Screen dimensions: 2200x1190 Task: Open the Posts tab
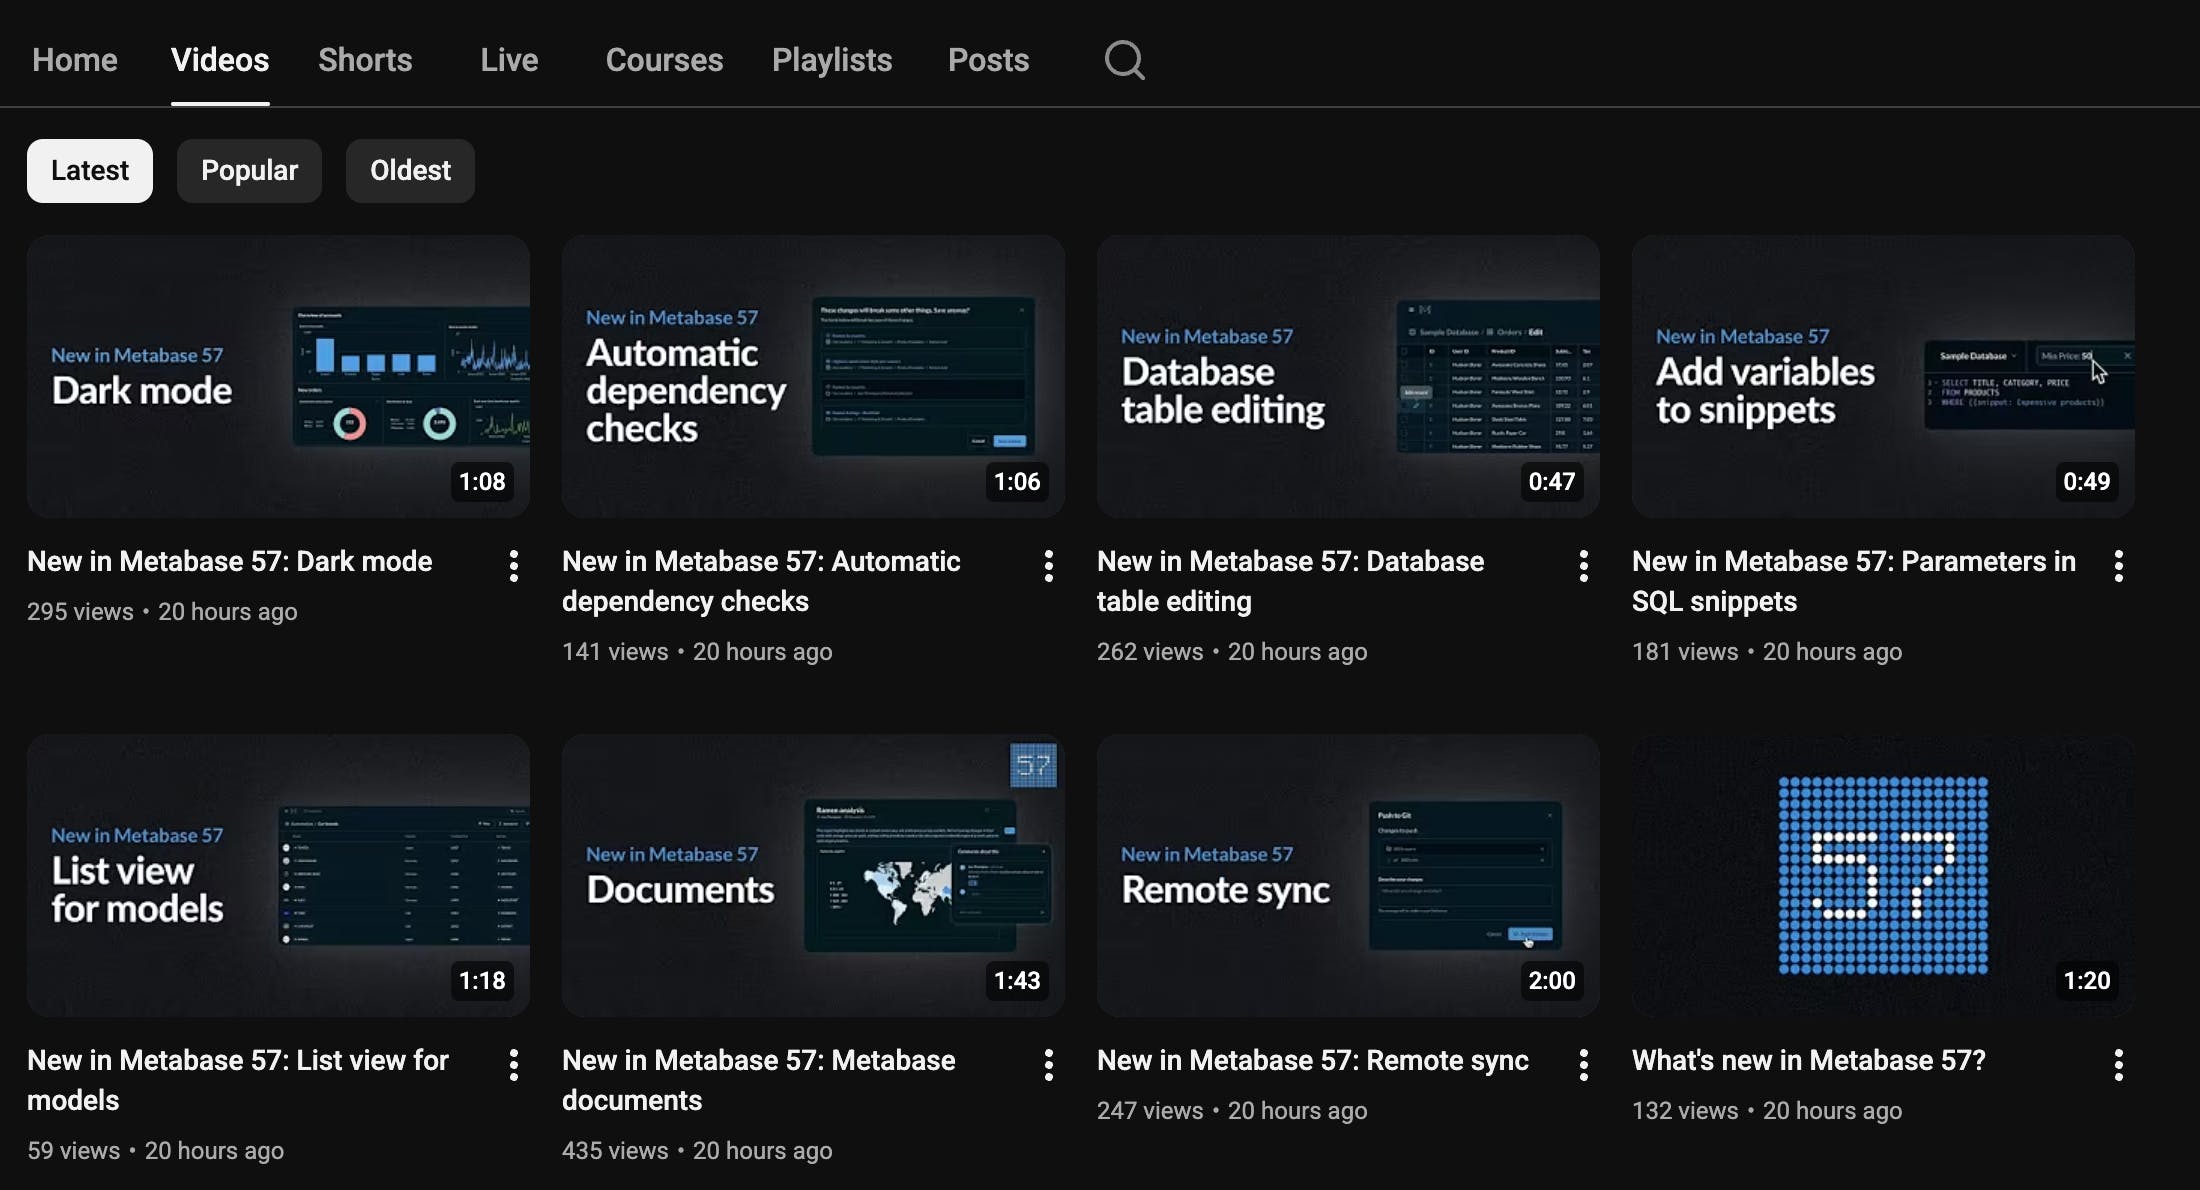(x=988, y=60)
